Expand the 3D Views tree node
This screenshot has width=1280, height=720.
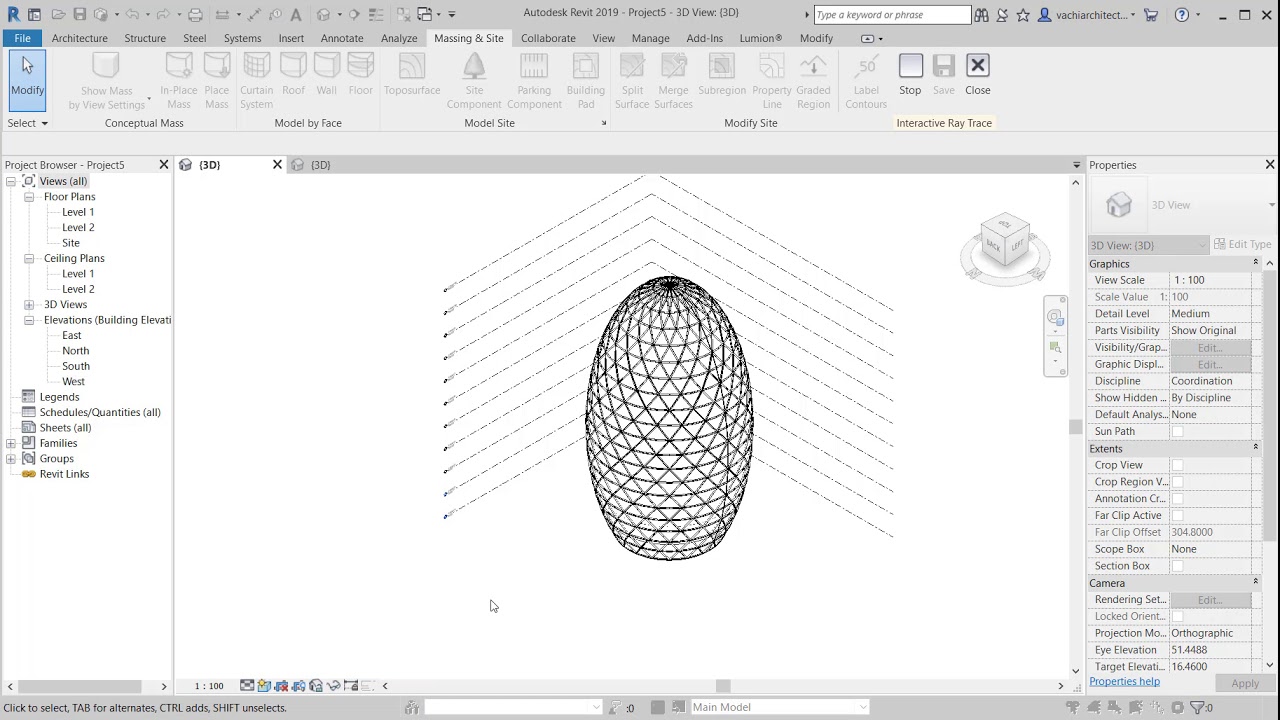click(29, 304)
